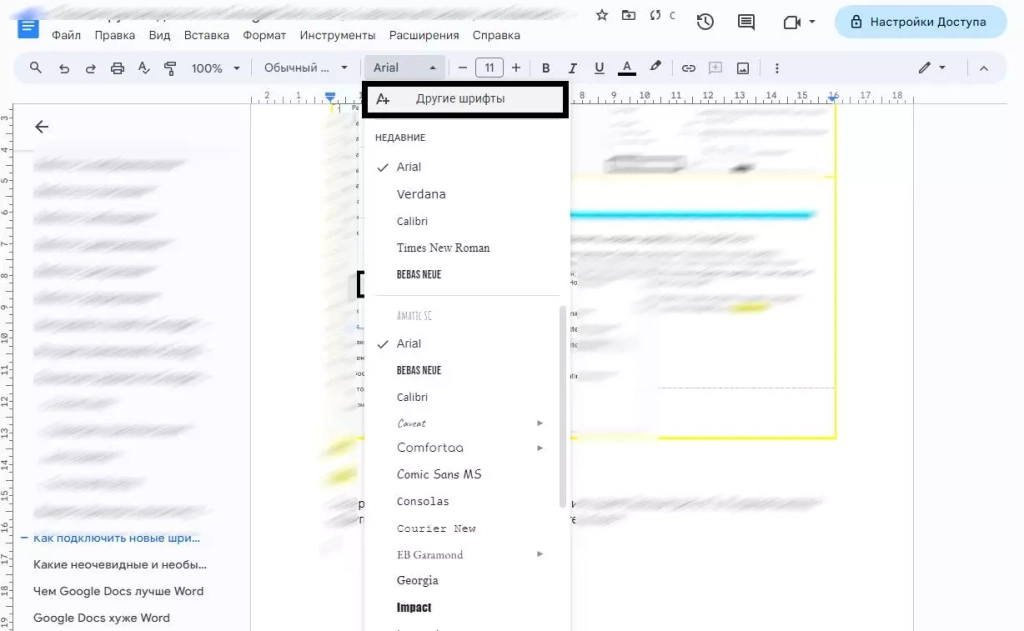The width and height of the screenshot is (1024, 631).
Task: Expand EB Garamond font variants
Action: click(539, 554)
